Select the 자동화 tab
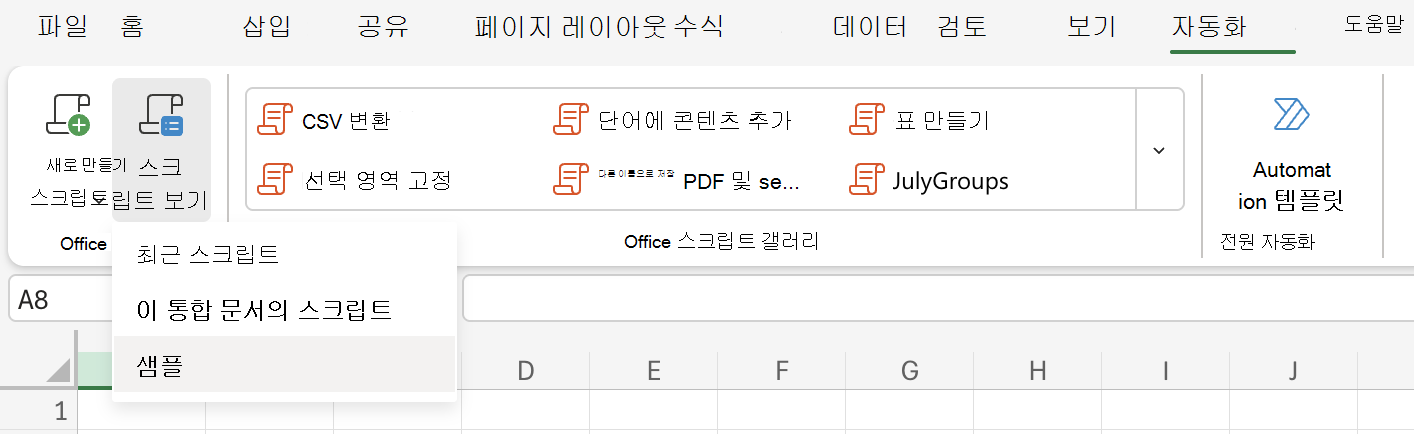The height and width of the screenshot is (434, 1414). 1209,26
